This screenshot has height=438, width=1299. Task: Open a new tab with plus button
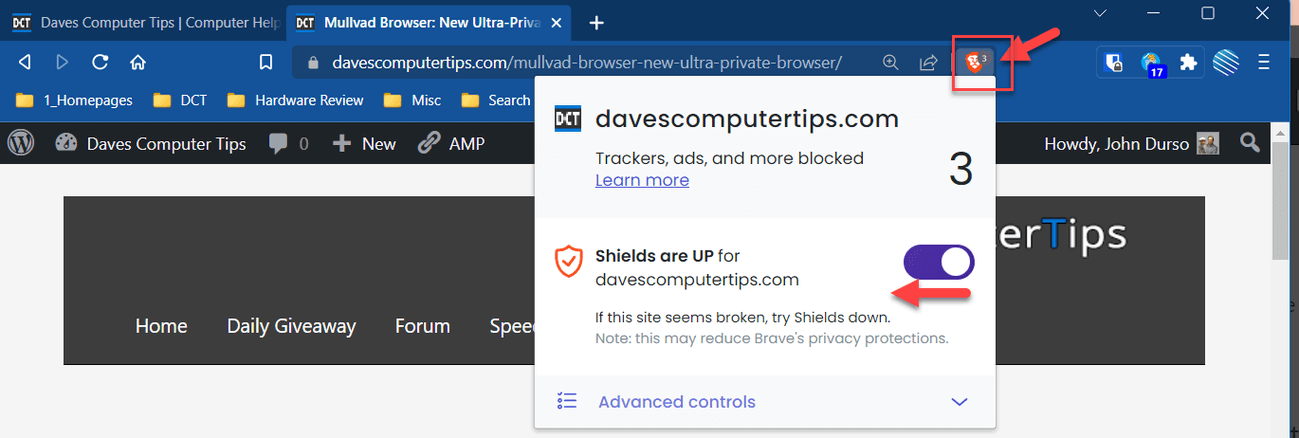pyautogui.click(x=596, y=22)
